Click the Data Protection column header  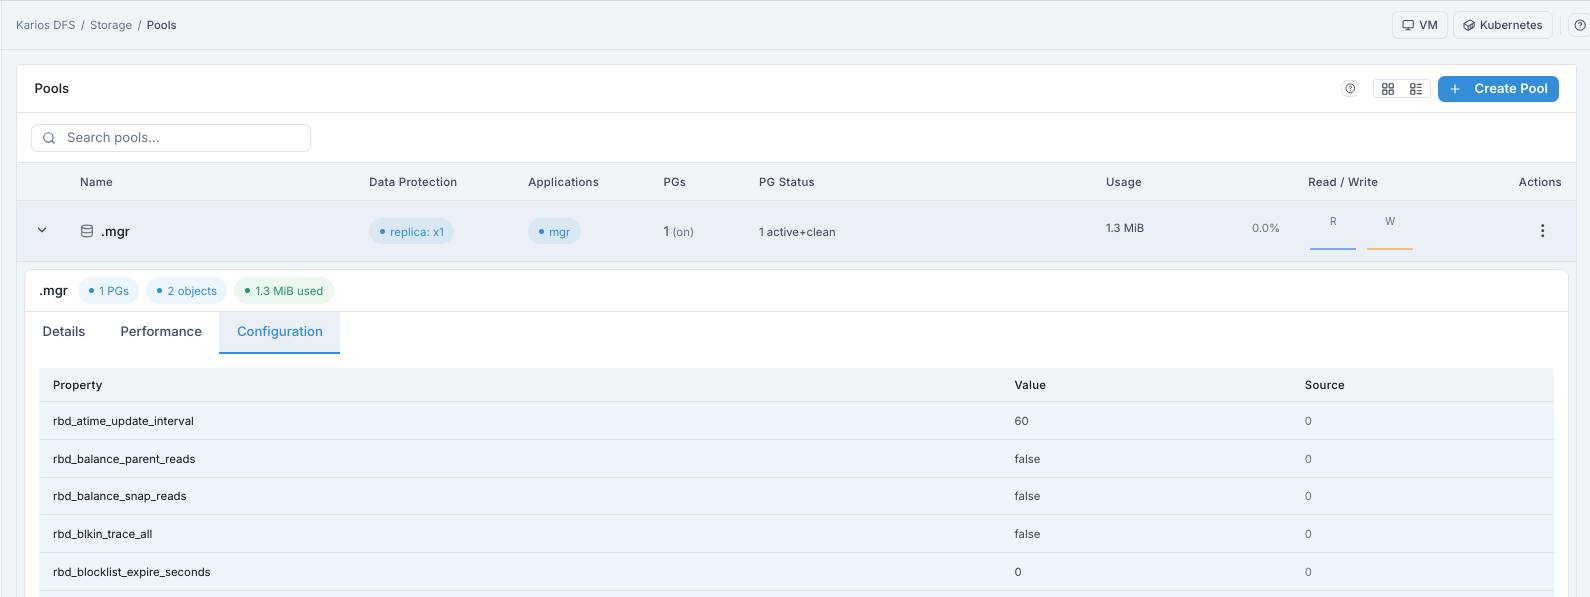tap(413, 182)
